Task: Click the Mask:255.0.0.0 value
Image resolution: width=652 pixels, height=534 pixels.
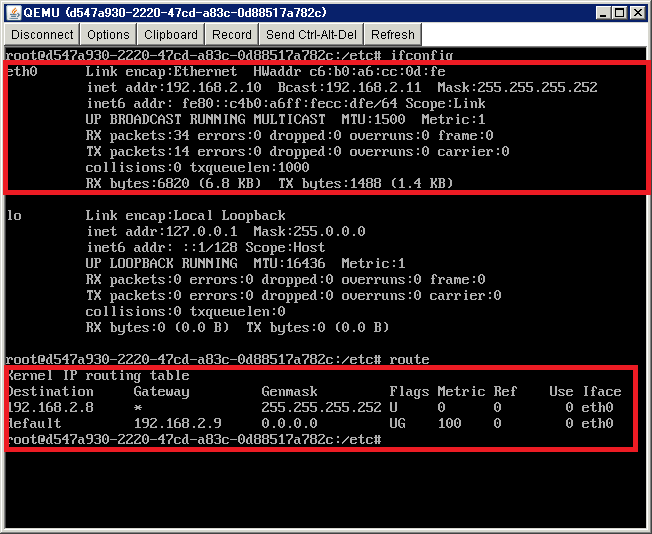Action: click(x=309, y=231)
